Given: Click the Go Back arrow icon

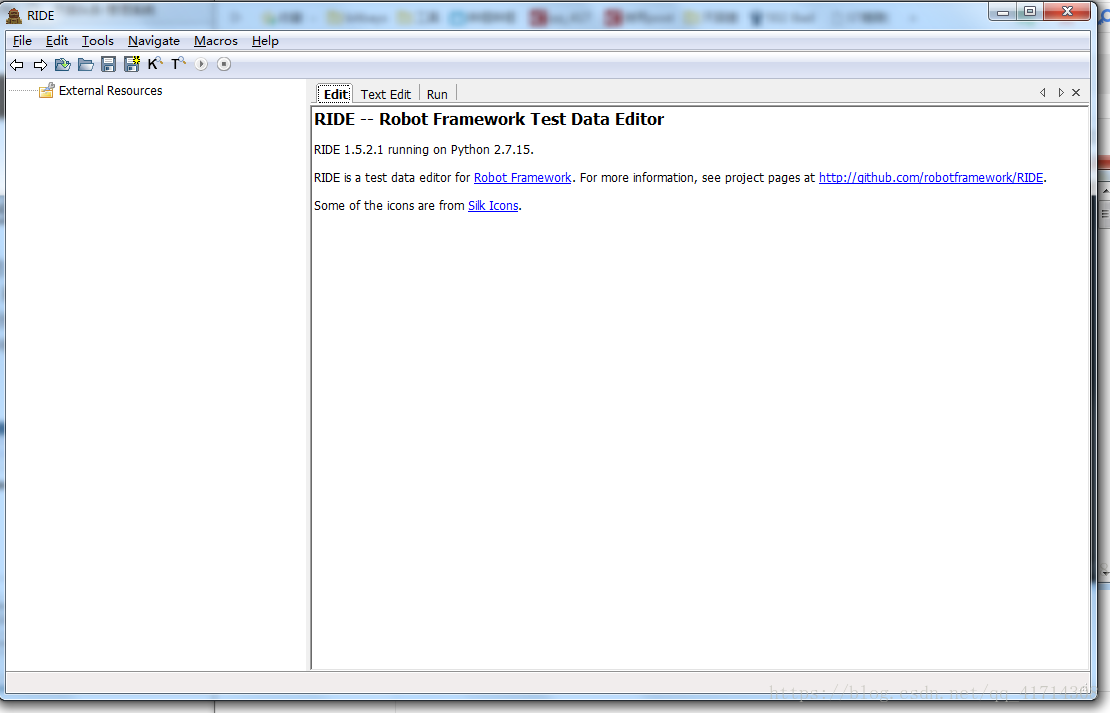Looking at the screenshot, I should click(16, 64).
